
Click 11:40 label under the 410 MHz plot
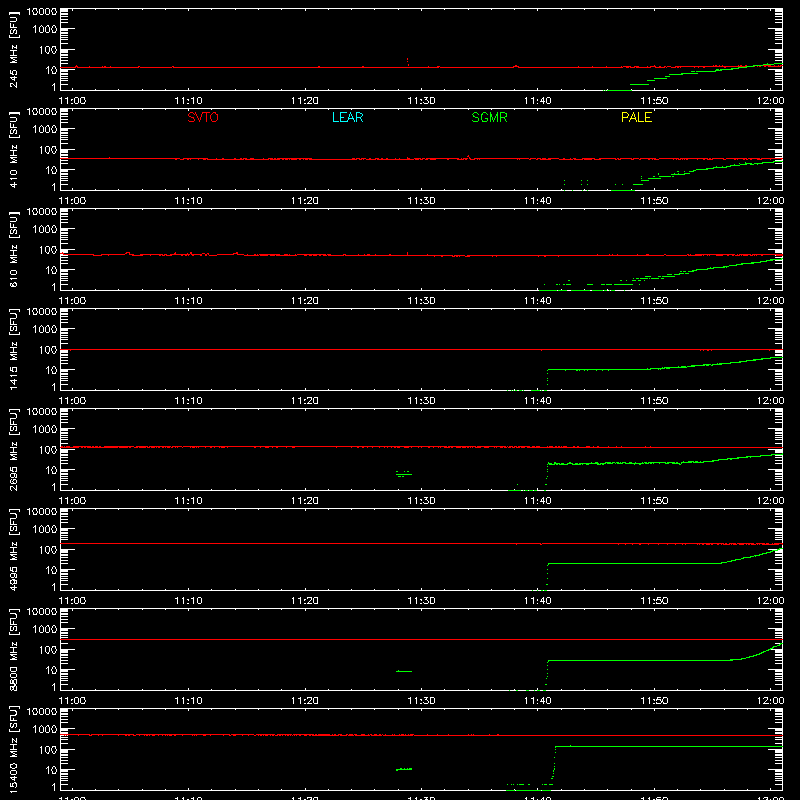tap(537, 201)
